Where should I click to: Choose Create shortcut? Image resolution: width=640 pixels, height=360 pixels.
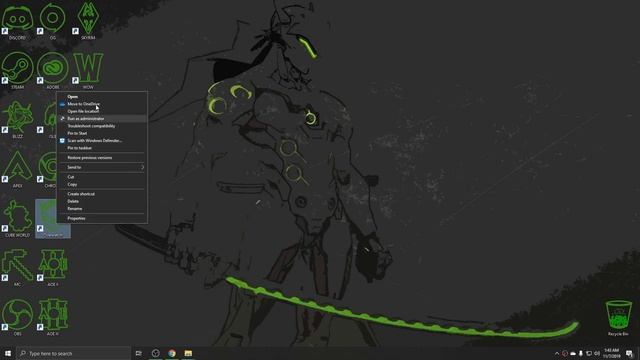[102, 194]
